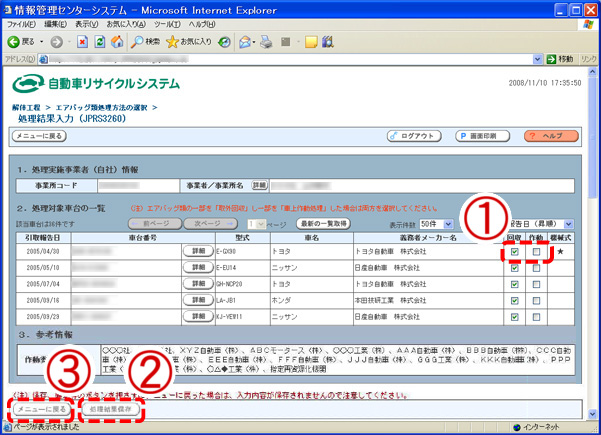Screen dimensions: 601x435
Task: Click the IE Forward arrow icon
Action: pyautogui.click(x=57, y=42)
